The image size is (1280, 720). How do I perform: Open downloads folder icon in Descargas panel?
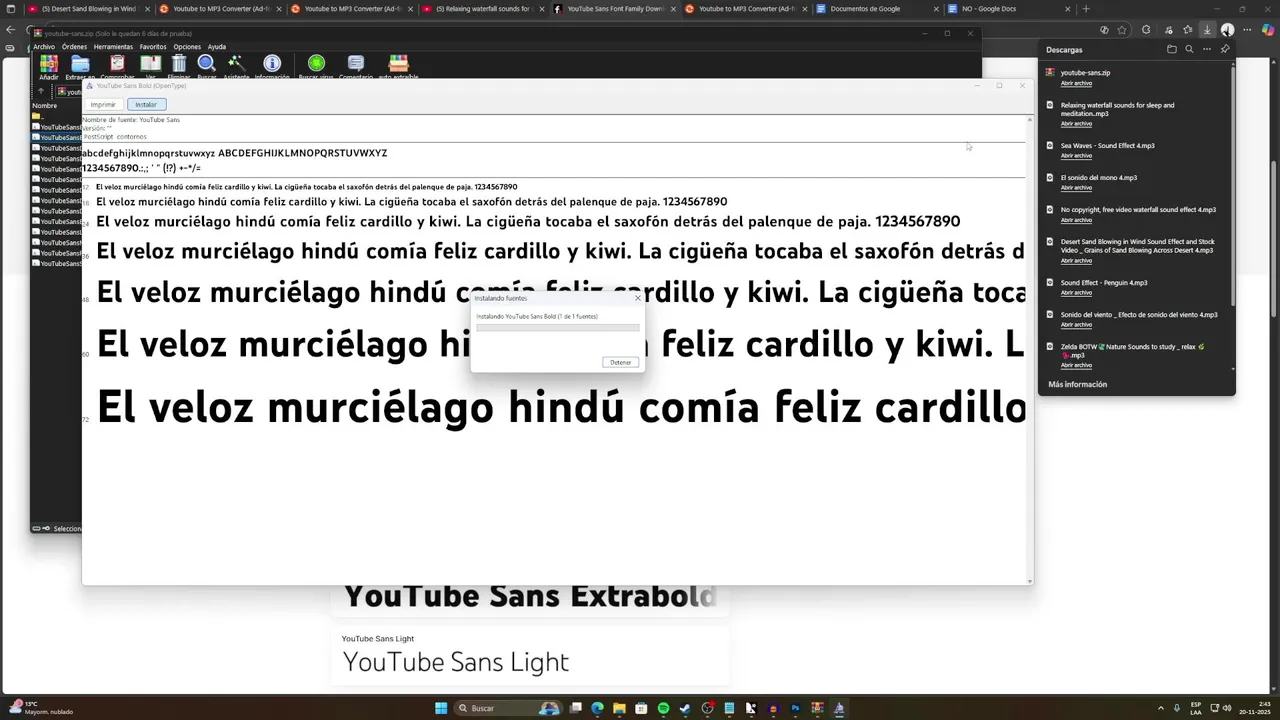1171,49
